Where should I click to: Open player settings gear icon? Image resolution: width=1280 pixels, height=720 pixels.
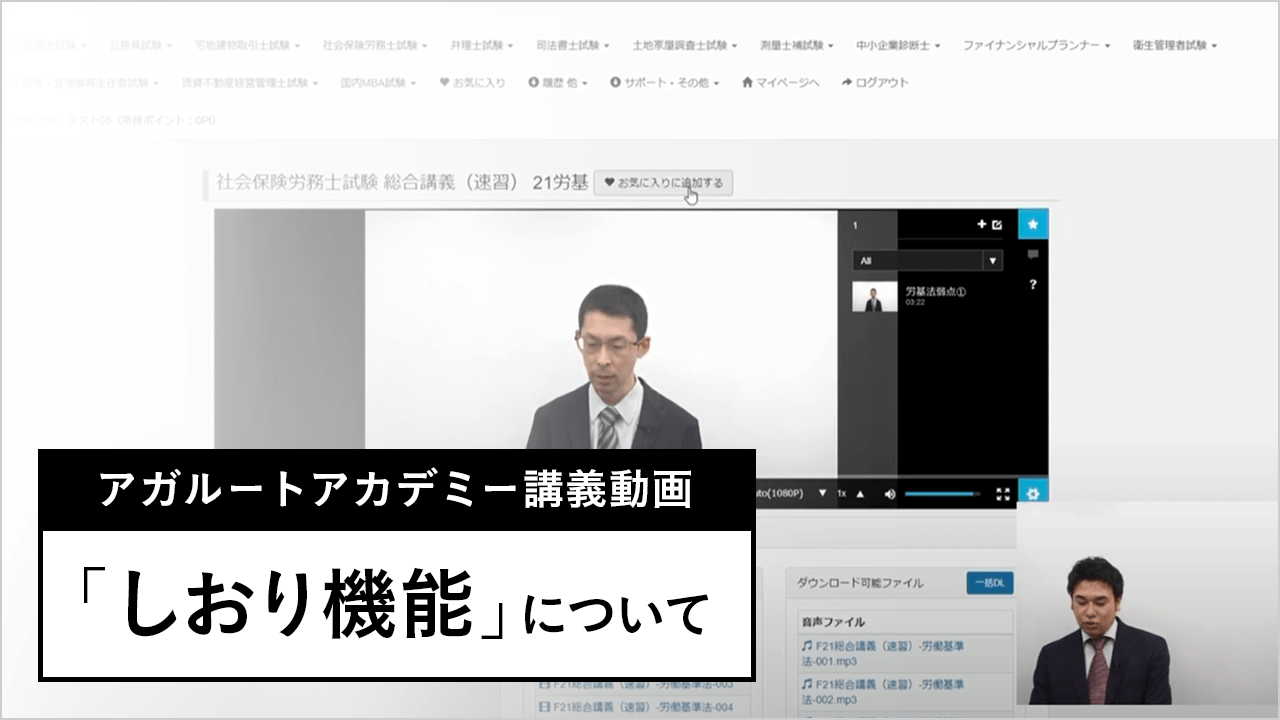(x=1033, y=493)
